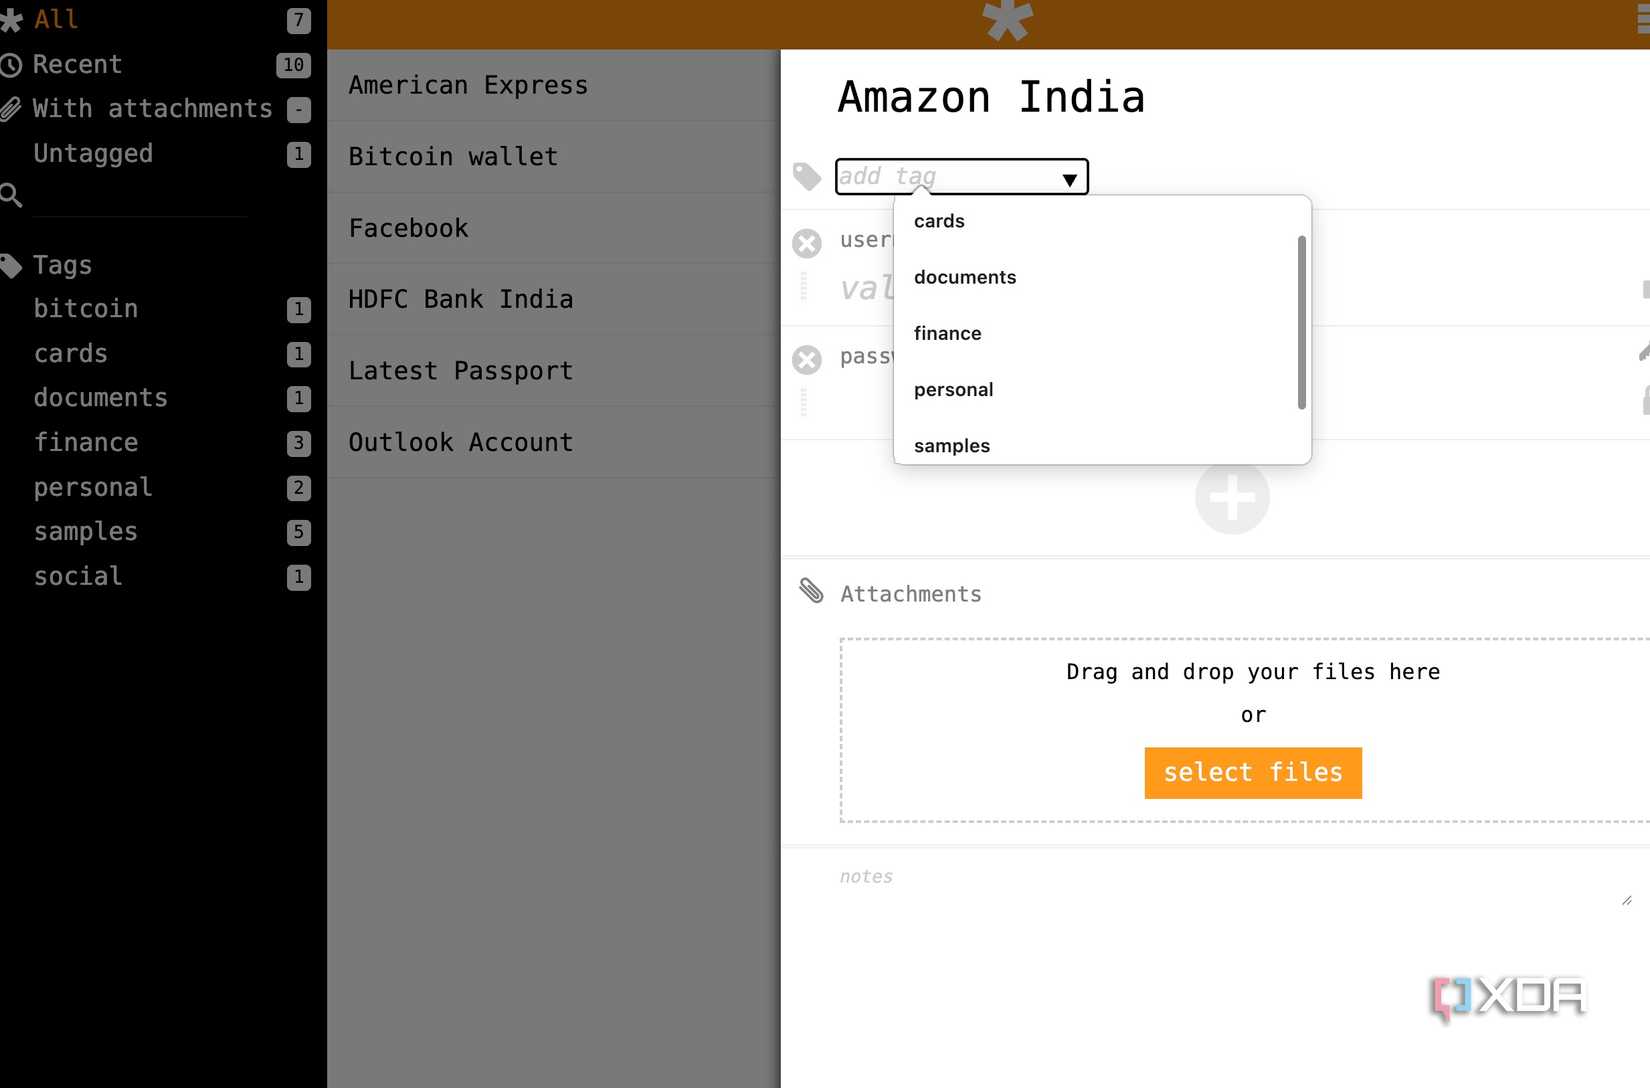Open the Outlook Account entry
1650x1088 pixels.
460,442
